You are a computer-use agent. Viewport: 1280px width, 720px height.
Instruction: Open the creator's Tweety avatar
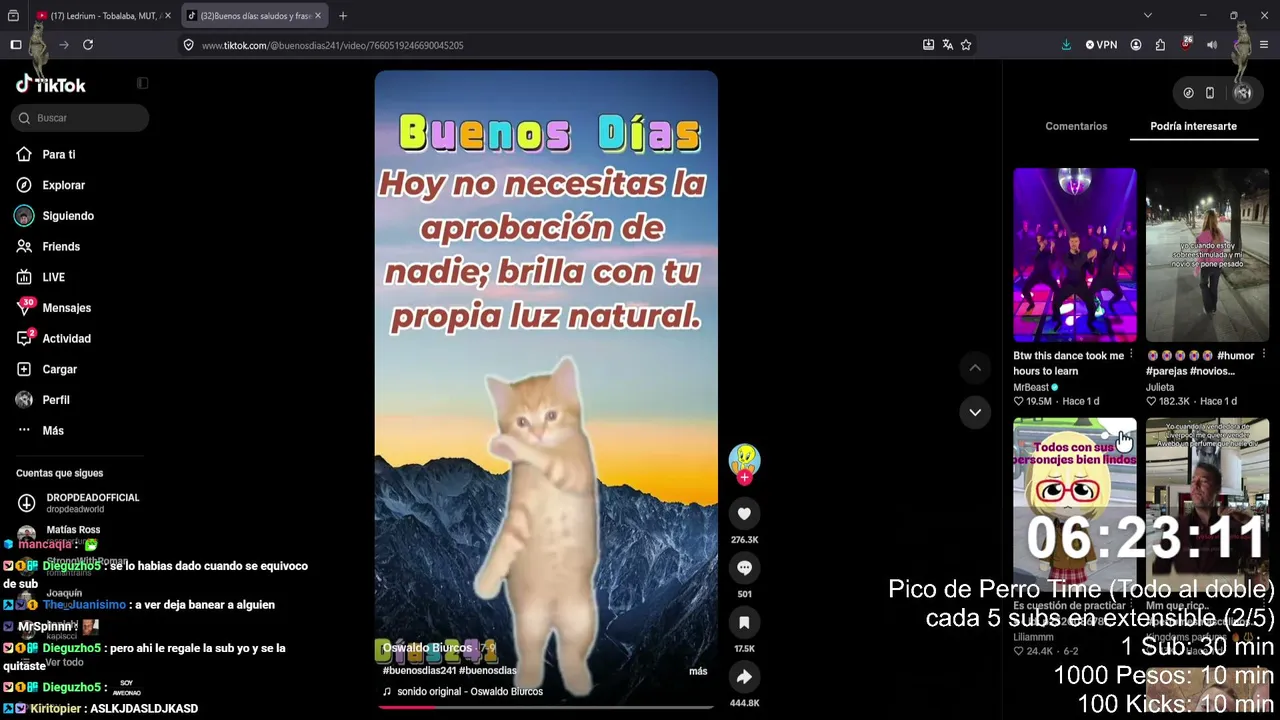coord(744,459)
